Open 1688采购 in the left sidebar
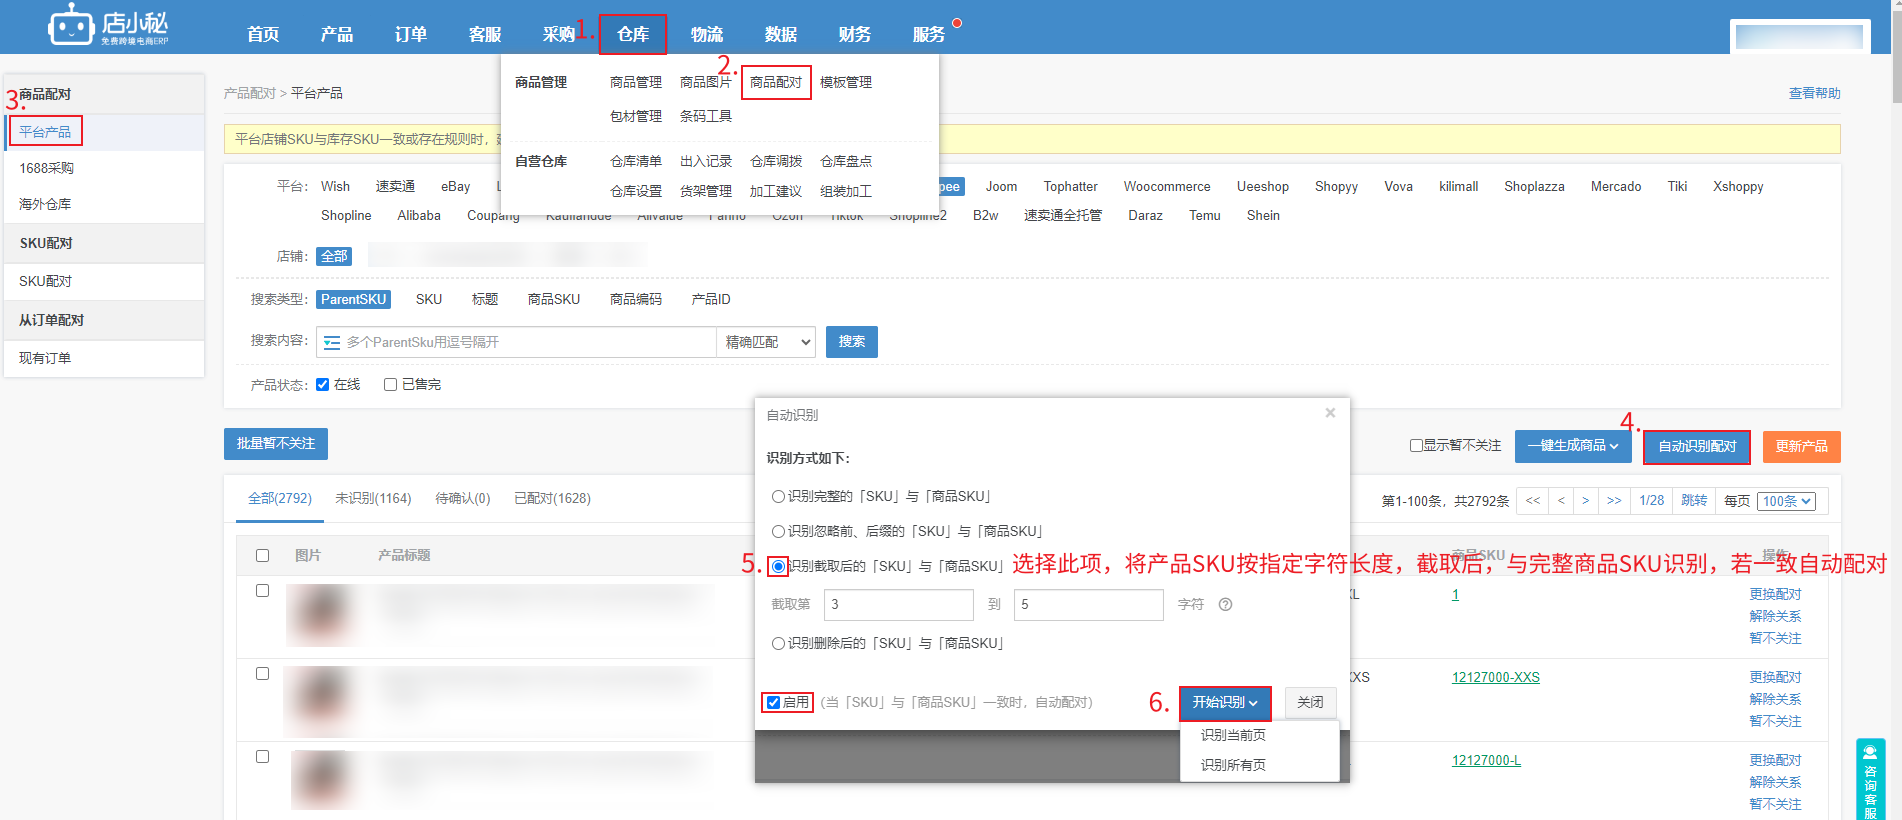The width and height of the screenshot is (1902, 820). point(46,168)
